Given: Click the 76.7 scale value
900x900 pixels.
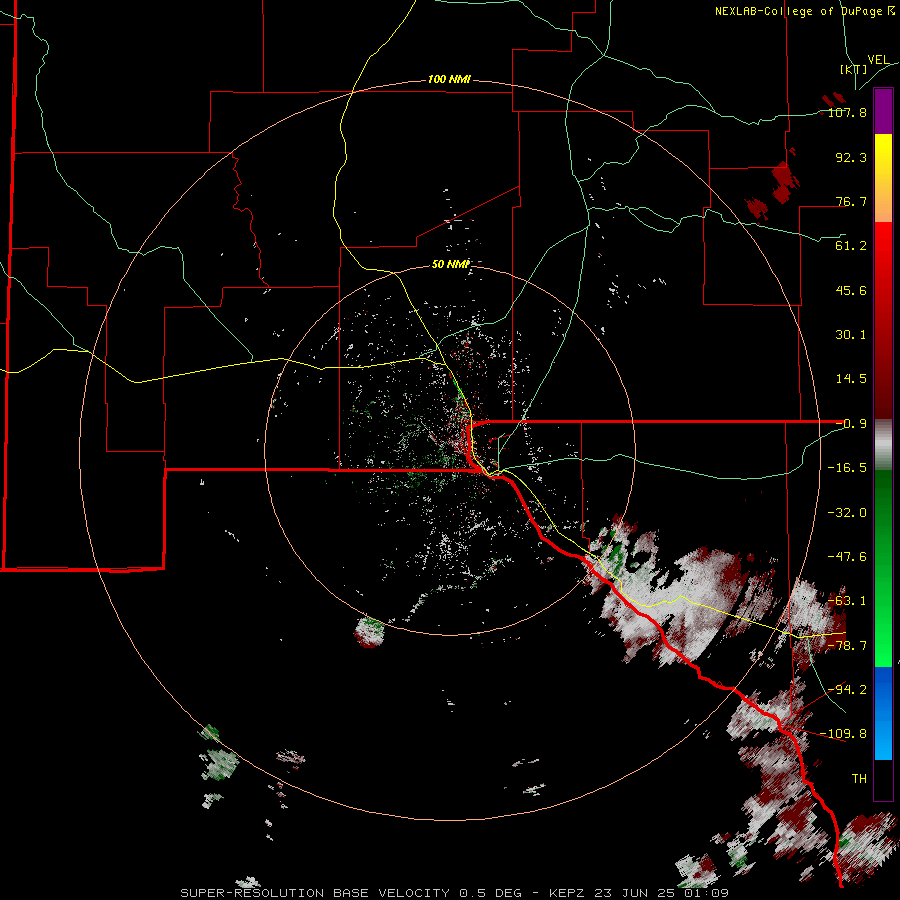Looking at the screenshot, I should pyautogui.click(x=851, y=201).
